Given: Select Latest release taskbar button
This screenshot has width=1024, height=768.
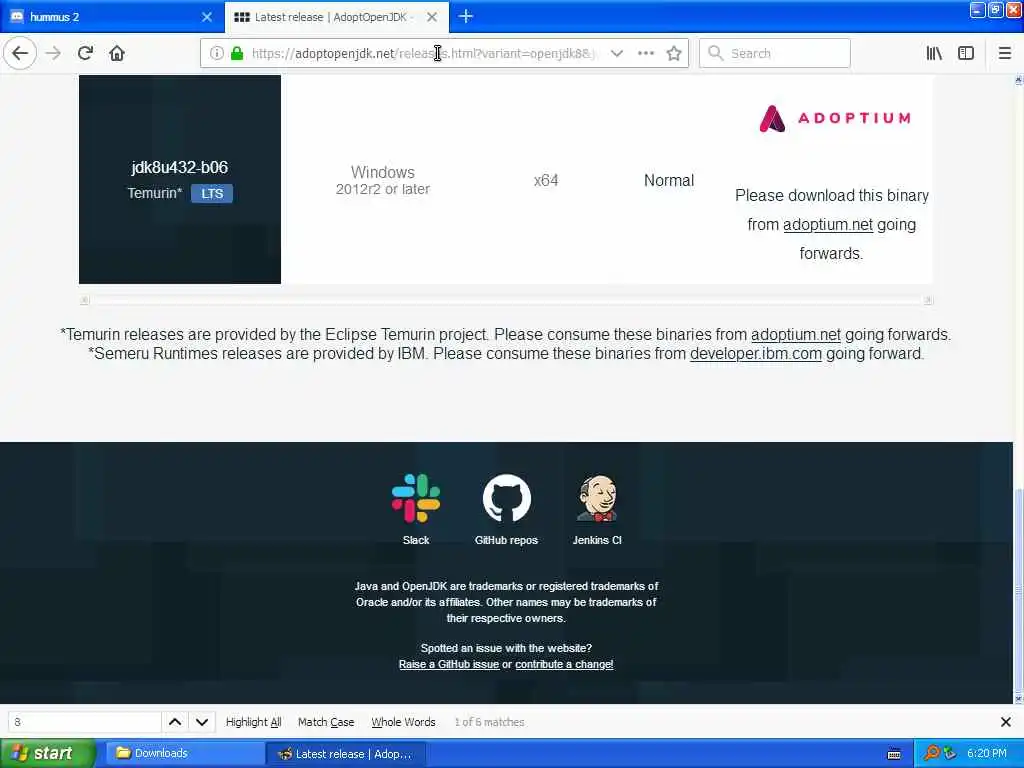Looking at the screenshot, I should [346, 753].
